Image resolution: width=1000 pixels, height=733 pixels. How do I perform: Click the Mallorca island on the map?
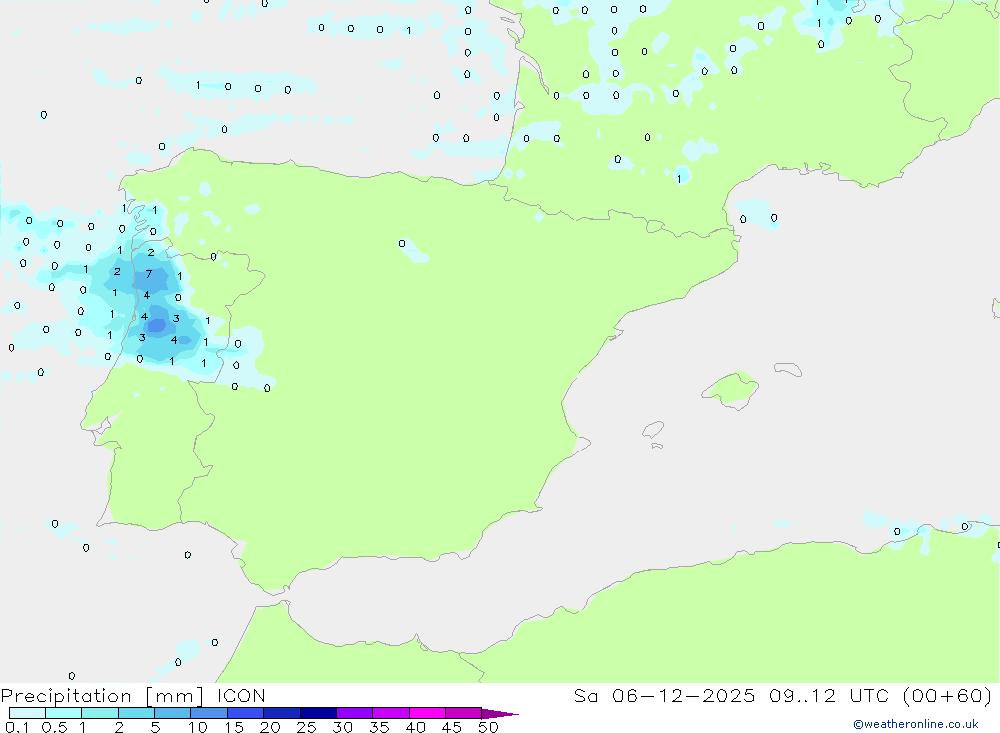(731, 389)
